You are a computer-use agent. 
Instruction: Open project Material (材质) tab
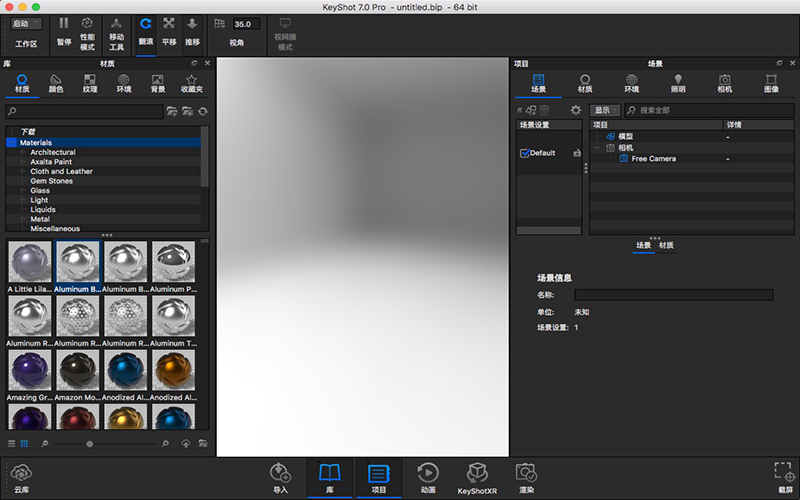point(585,84)
